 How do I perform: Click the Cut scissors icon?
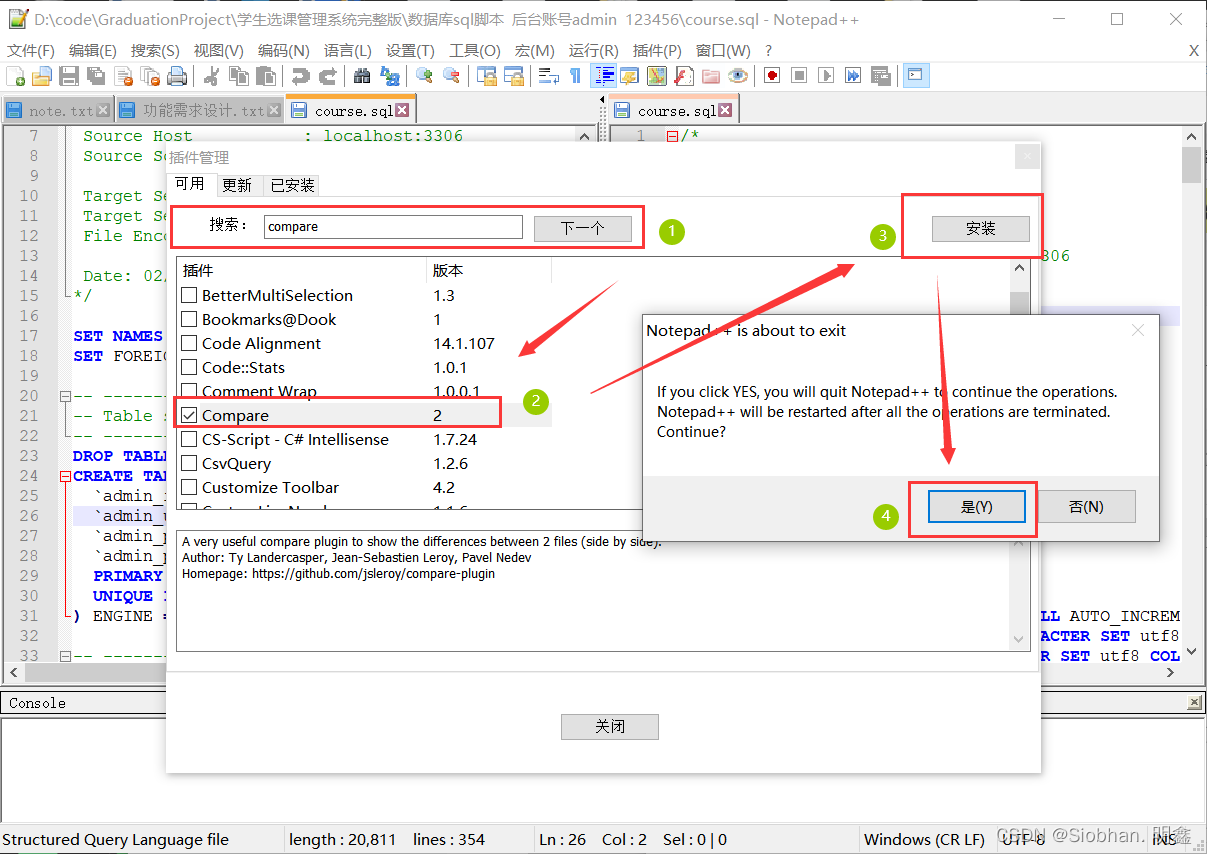(x=212, y=76)
